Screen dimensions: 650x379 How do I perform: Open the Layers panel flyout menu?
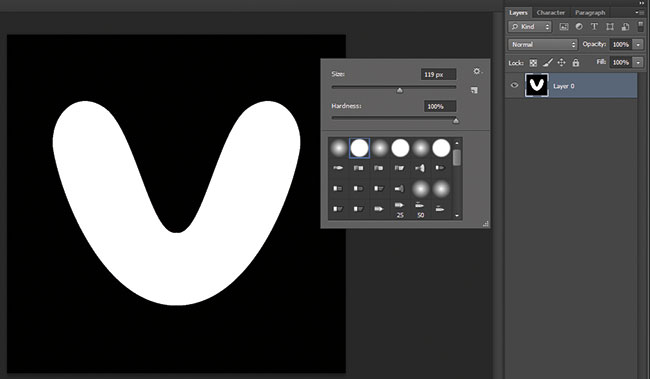pos(640,13)
